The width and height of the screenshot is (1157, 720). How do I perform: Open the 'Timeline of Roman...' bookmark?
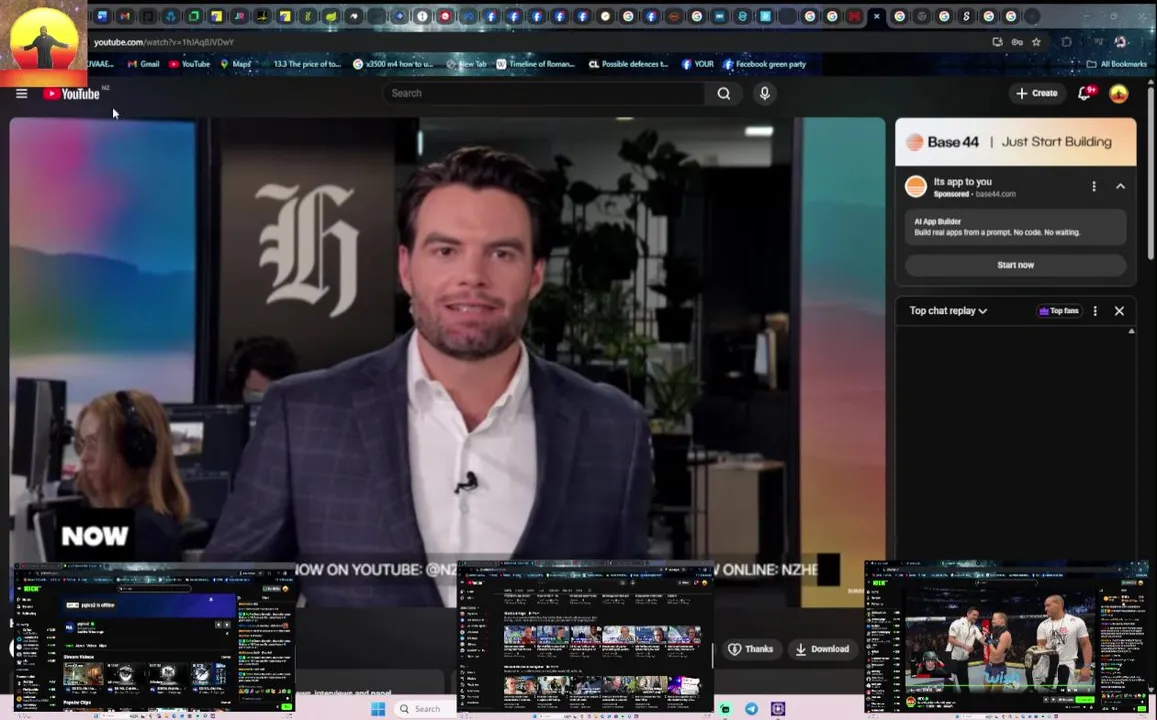point(536,64)
